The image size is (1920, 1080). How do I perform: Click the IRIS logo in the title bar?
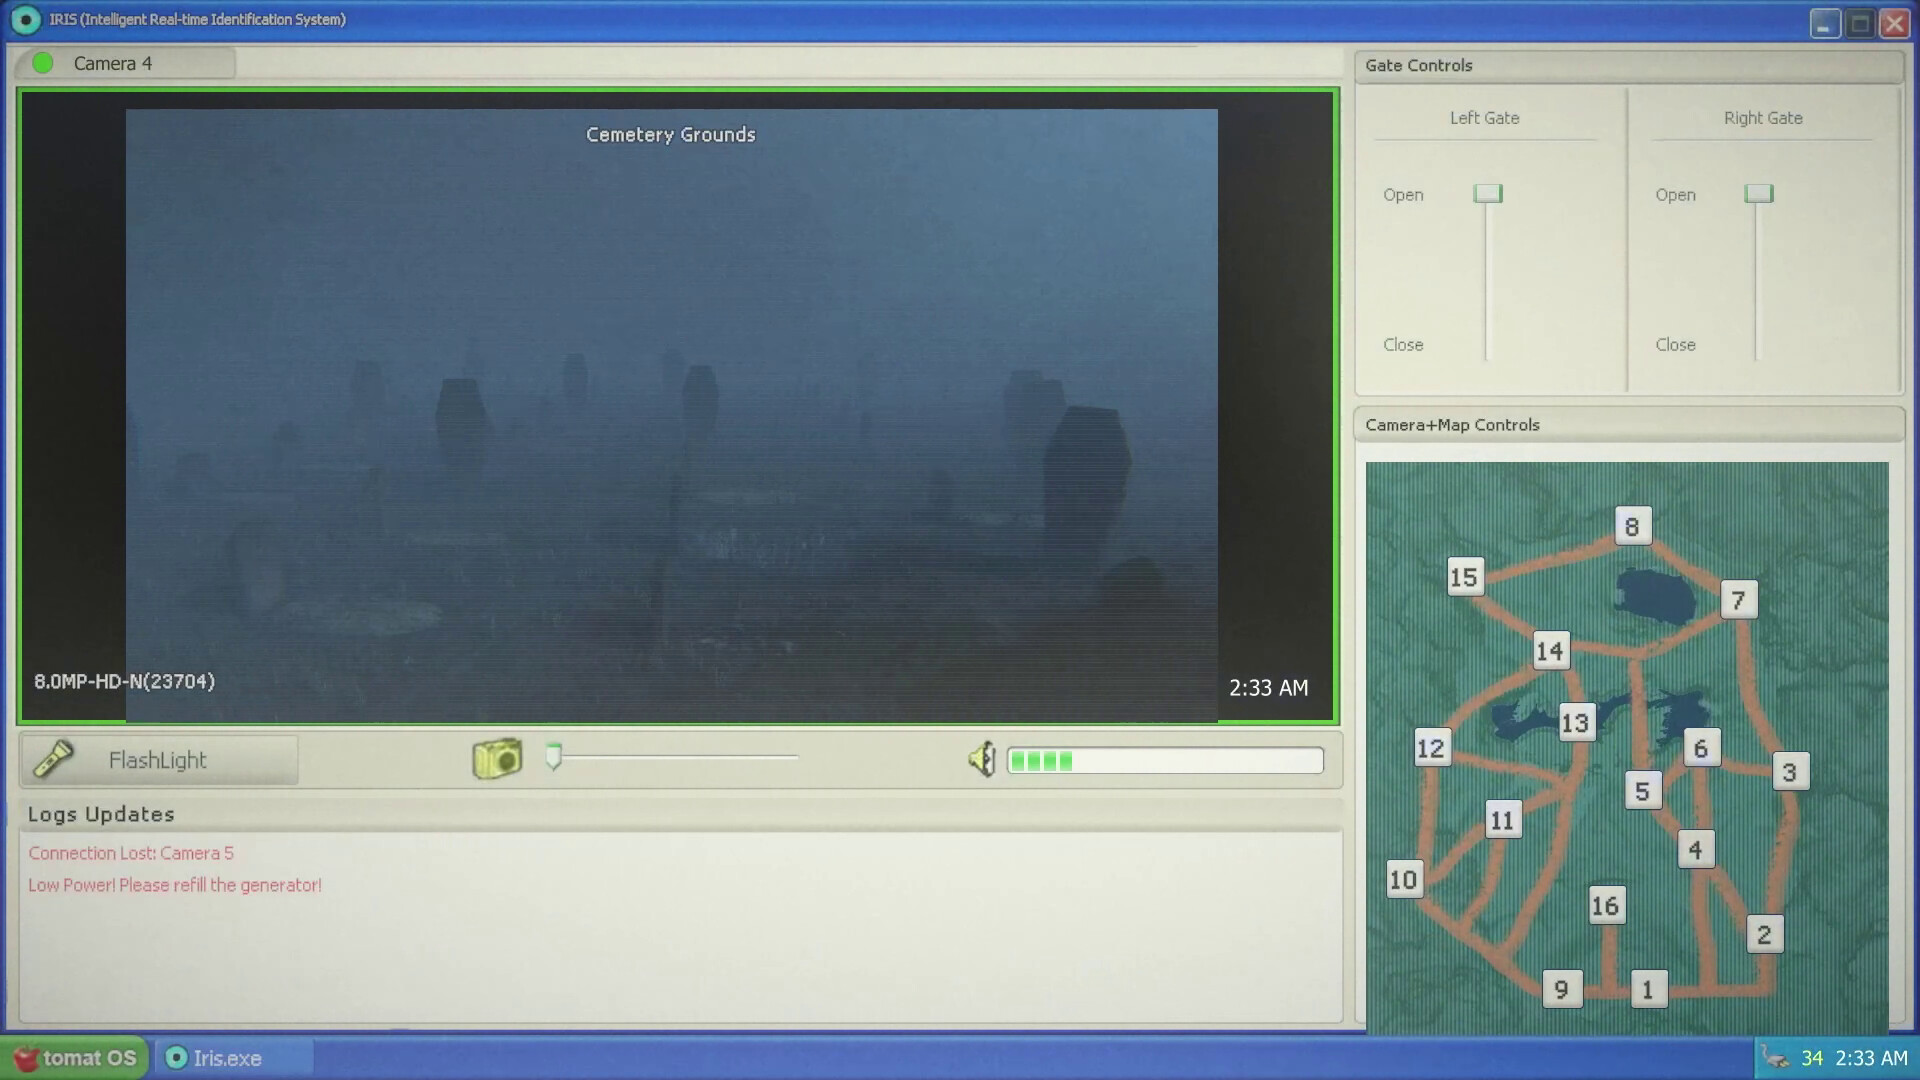(25, 18)
